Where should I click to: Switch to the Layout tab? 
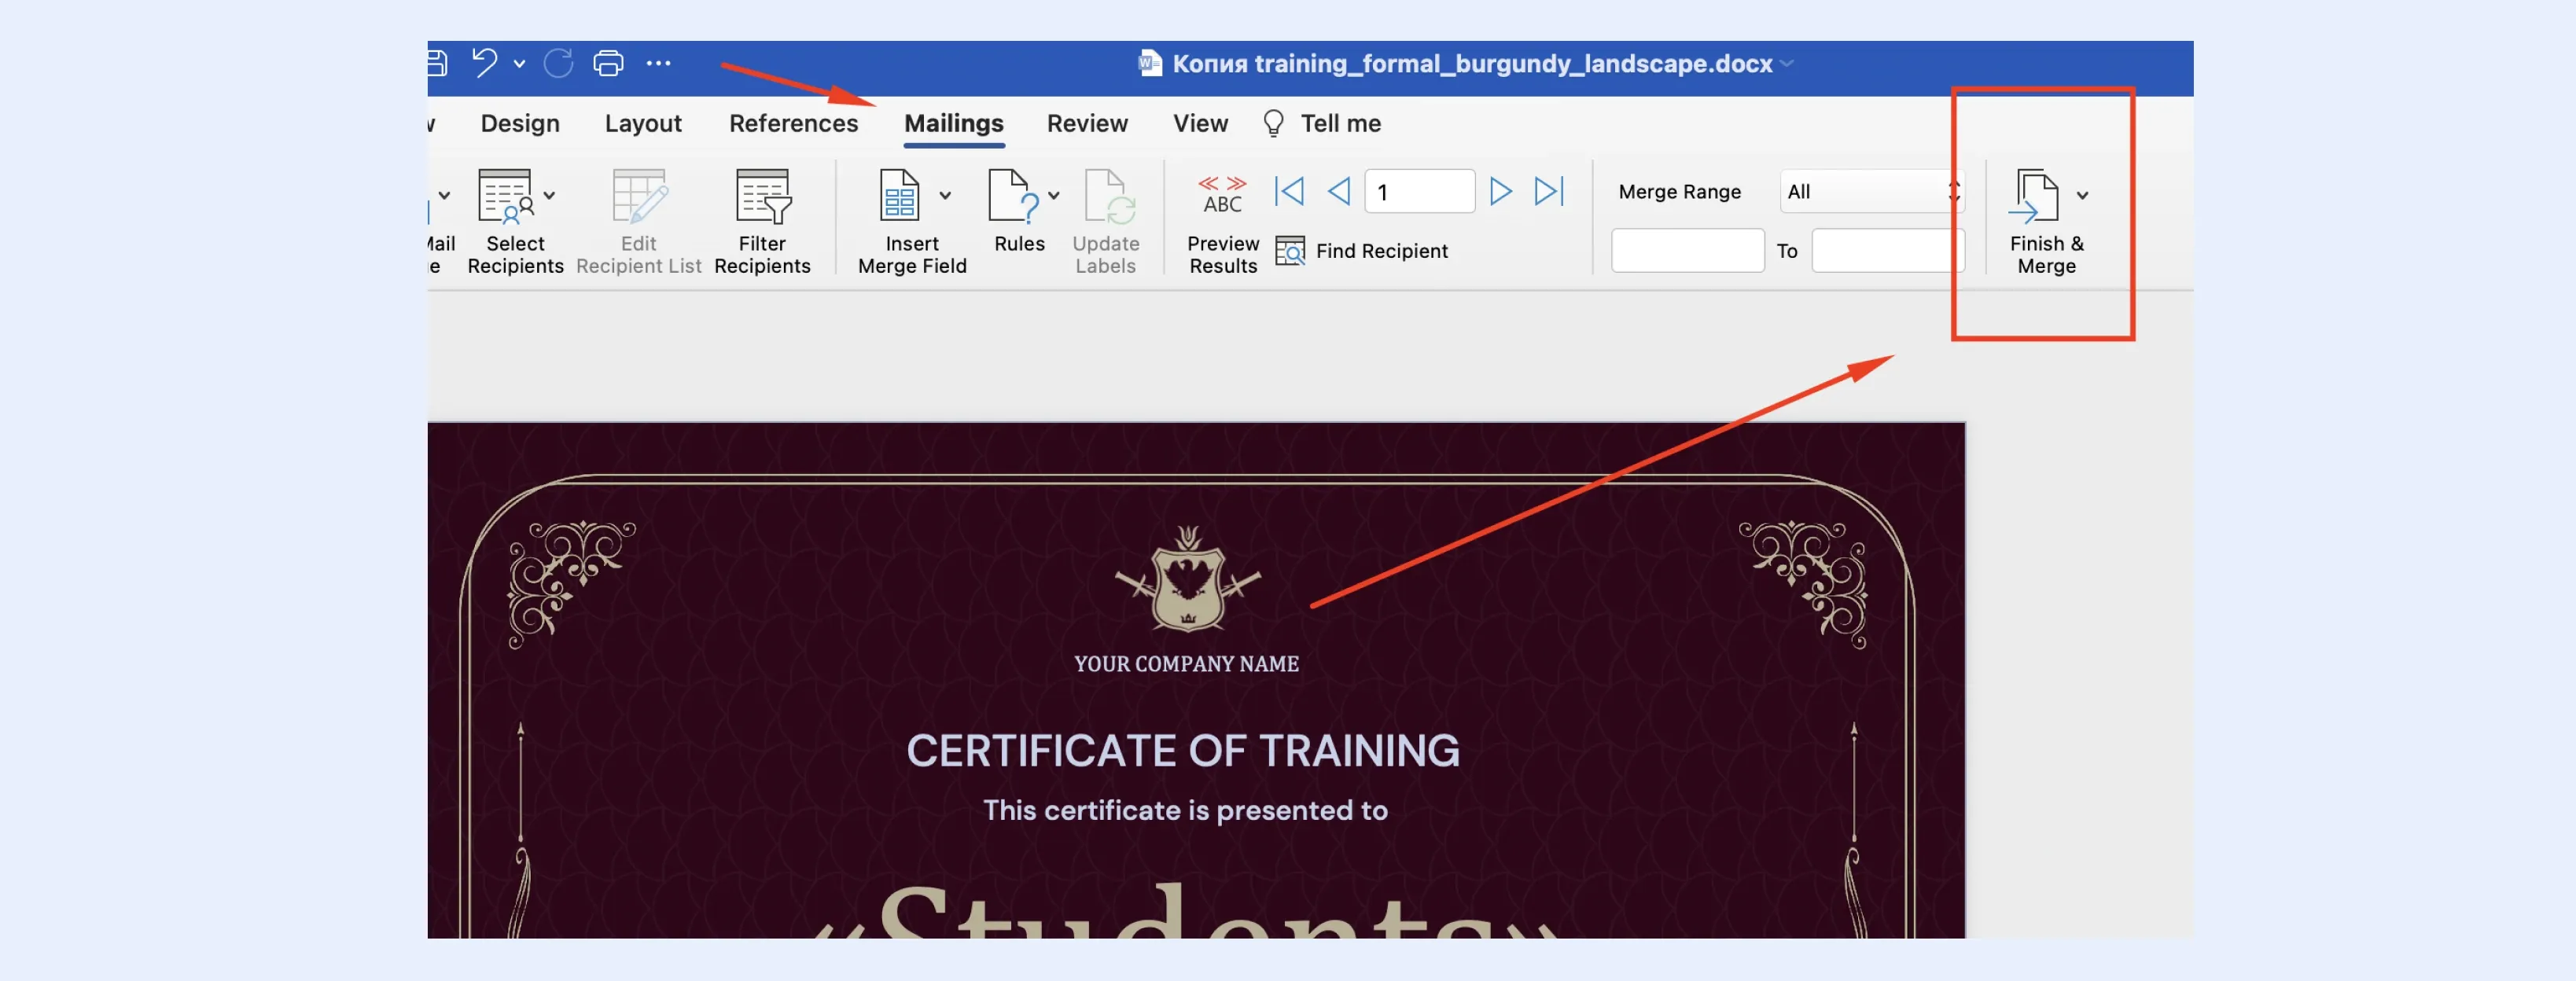643,123
